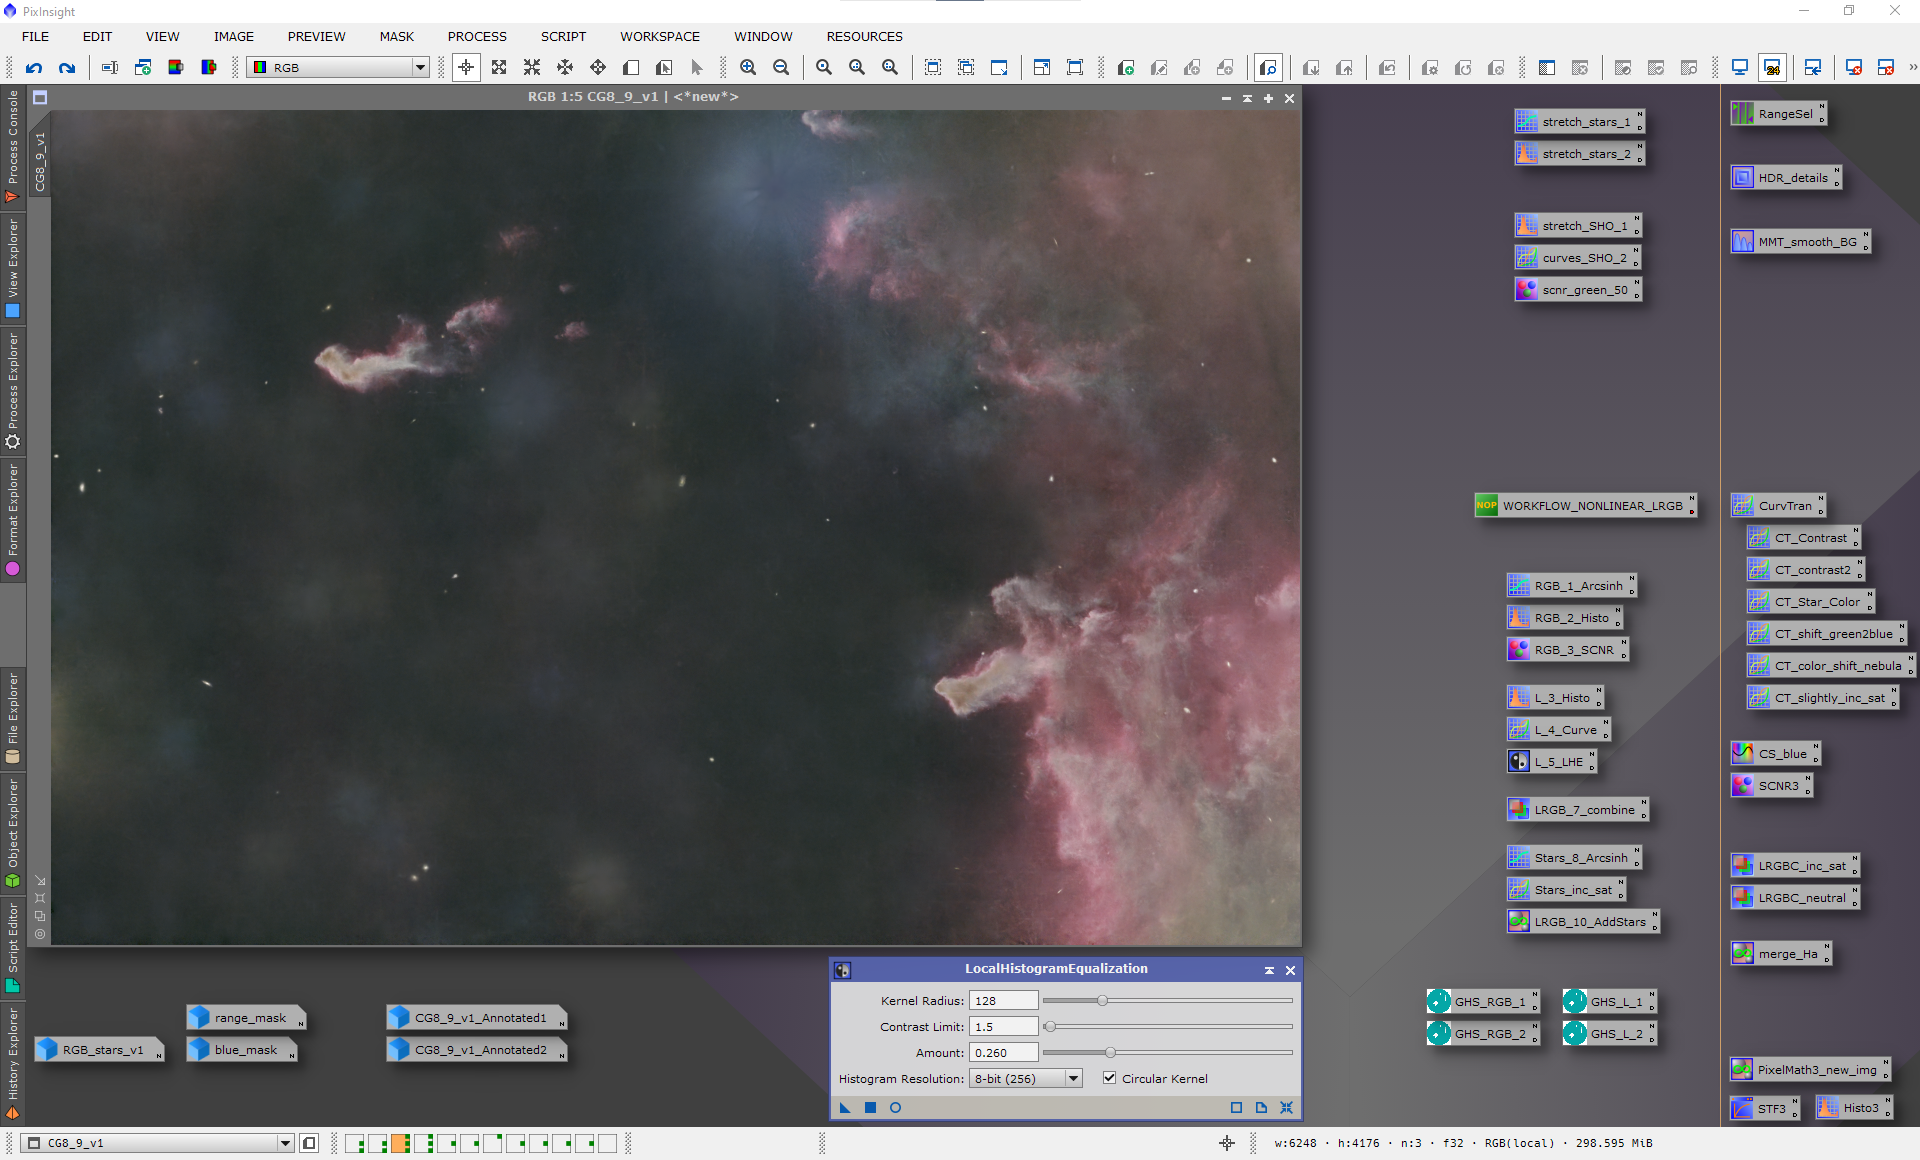Click the Kernel Radius value field
The image size is (1920, 1160).
point(1004,1001)
